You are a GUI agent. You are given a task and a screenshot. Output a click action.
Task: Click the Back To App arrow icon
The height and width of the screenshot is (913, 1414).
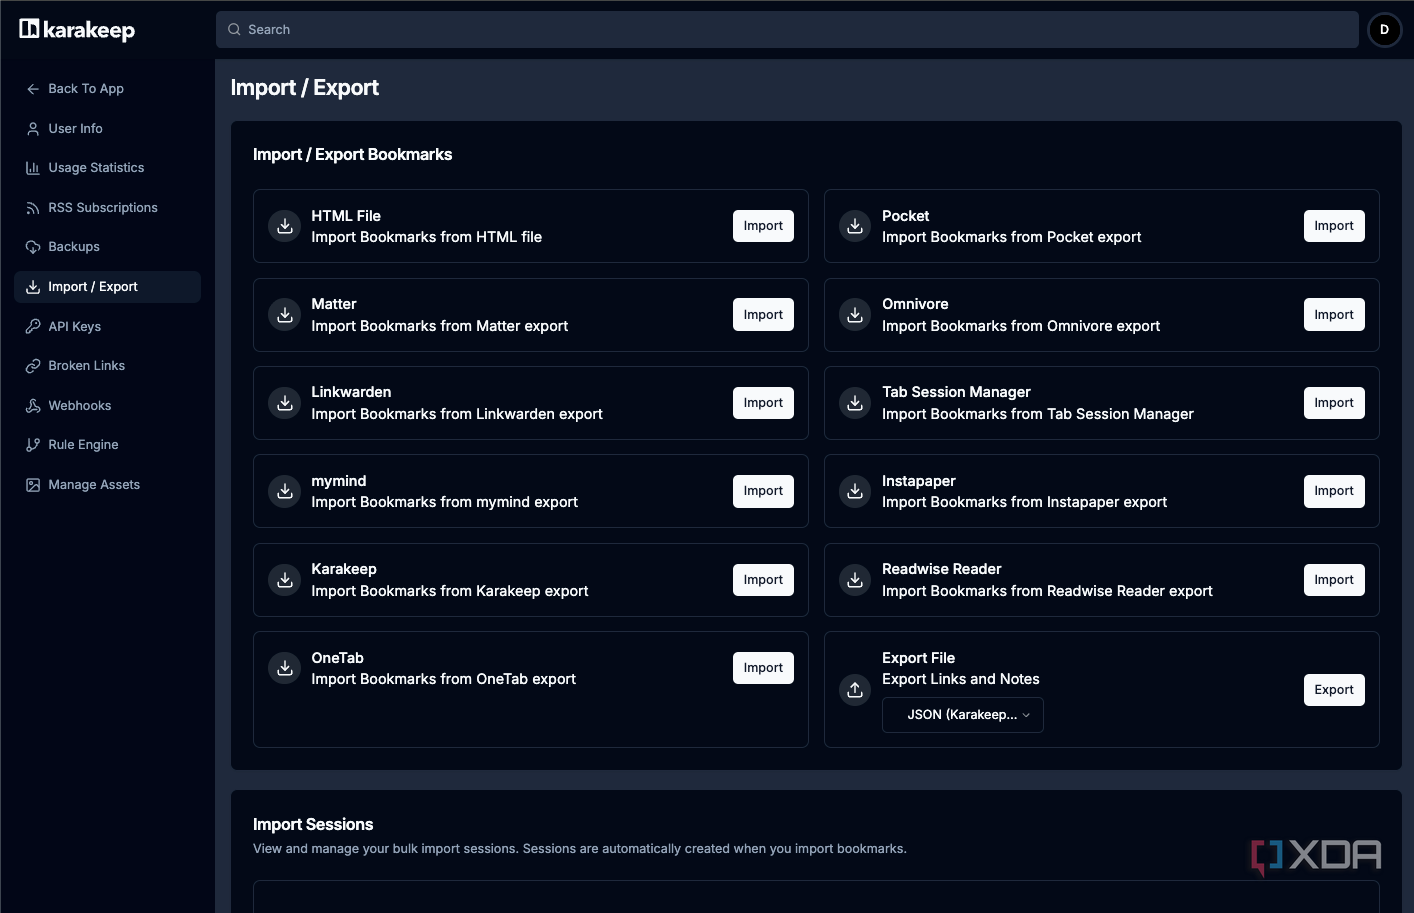point(33,89)
